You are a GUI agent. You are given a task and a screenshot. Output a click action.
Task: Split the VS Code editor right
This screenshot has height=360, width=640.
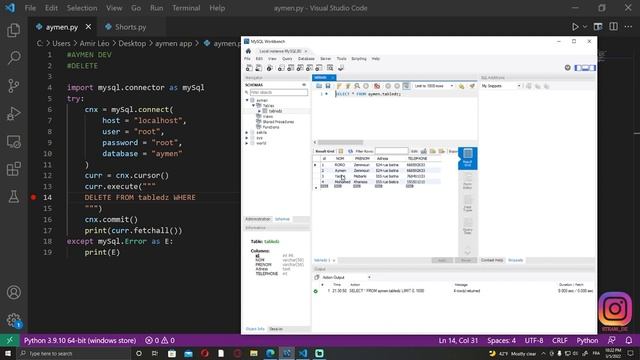coord(613,27)
